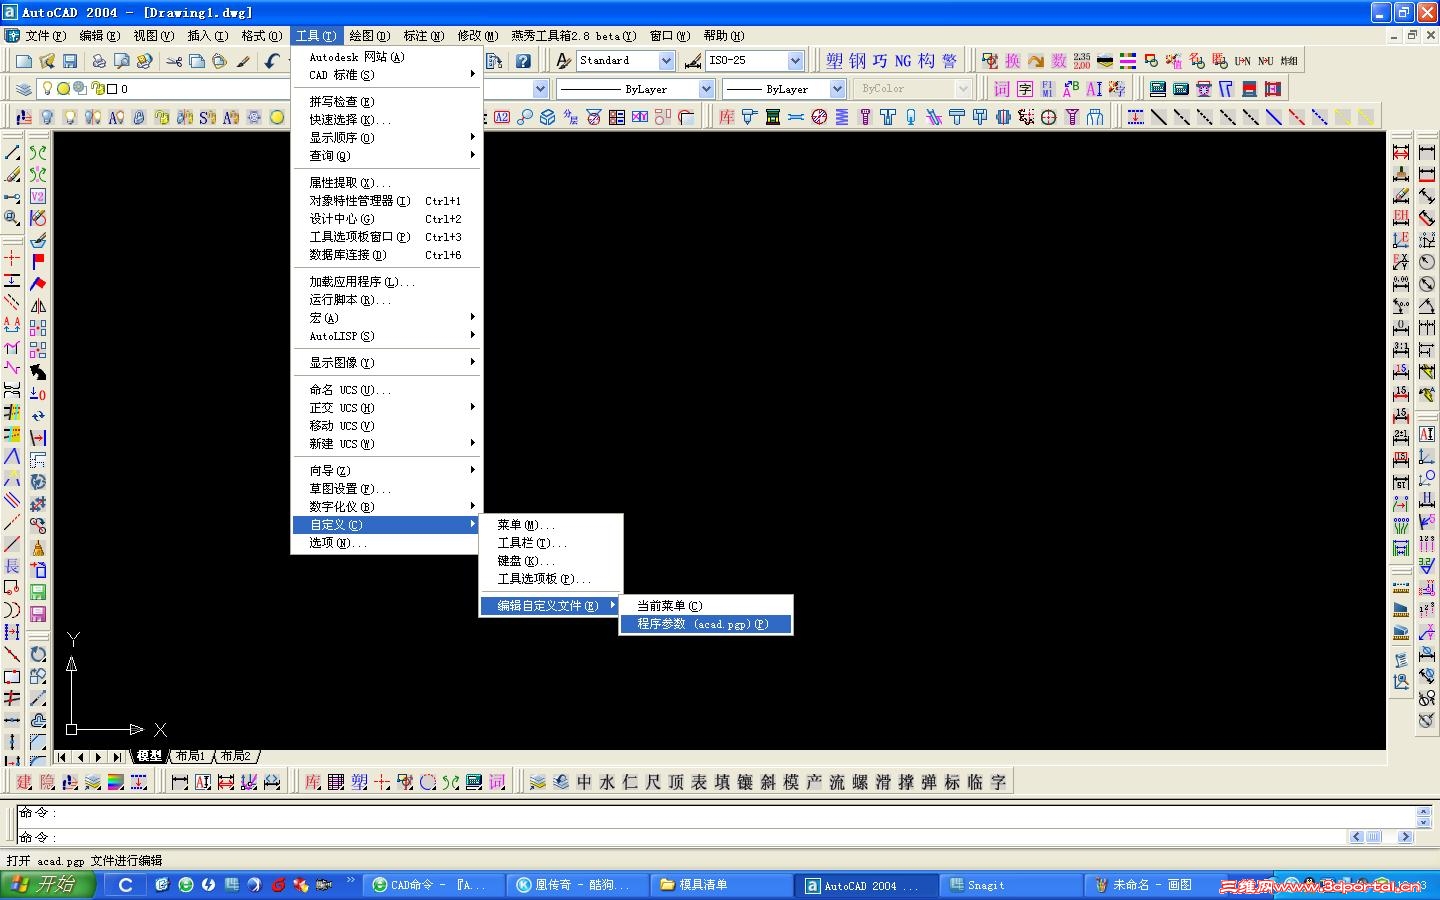Click the first-tab navigation arrow beside 模型
This screenshot has width=1440, height=900.
(x=62, y=757)
